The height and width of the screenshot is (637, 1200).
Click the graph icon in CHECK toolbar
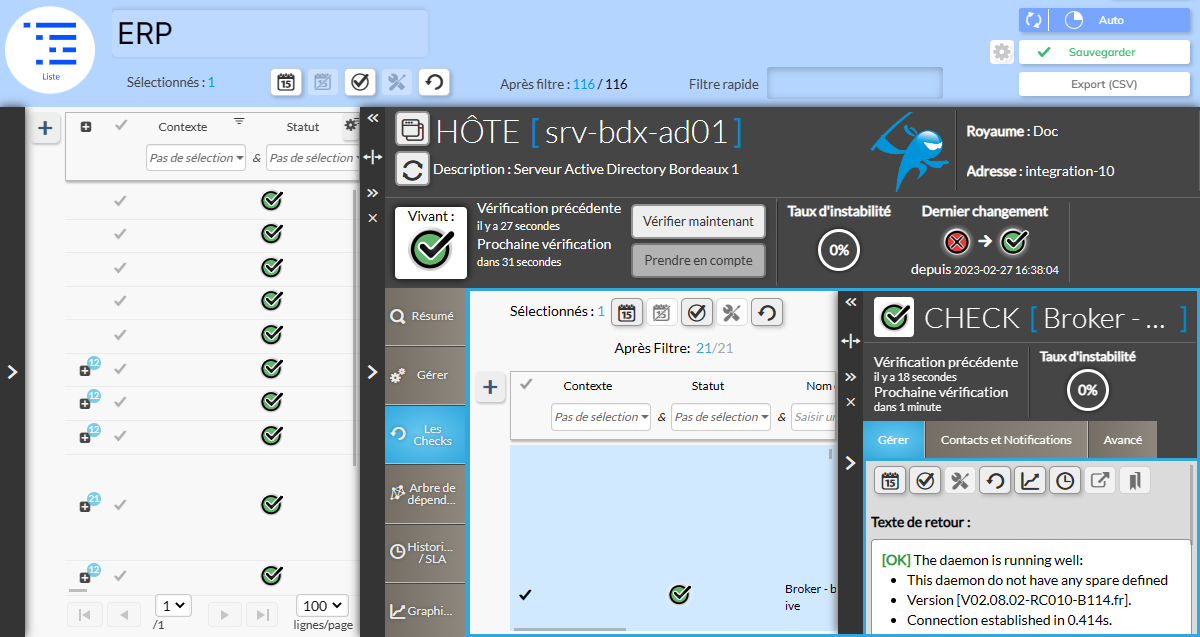tap(1029, 481)
